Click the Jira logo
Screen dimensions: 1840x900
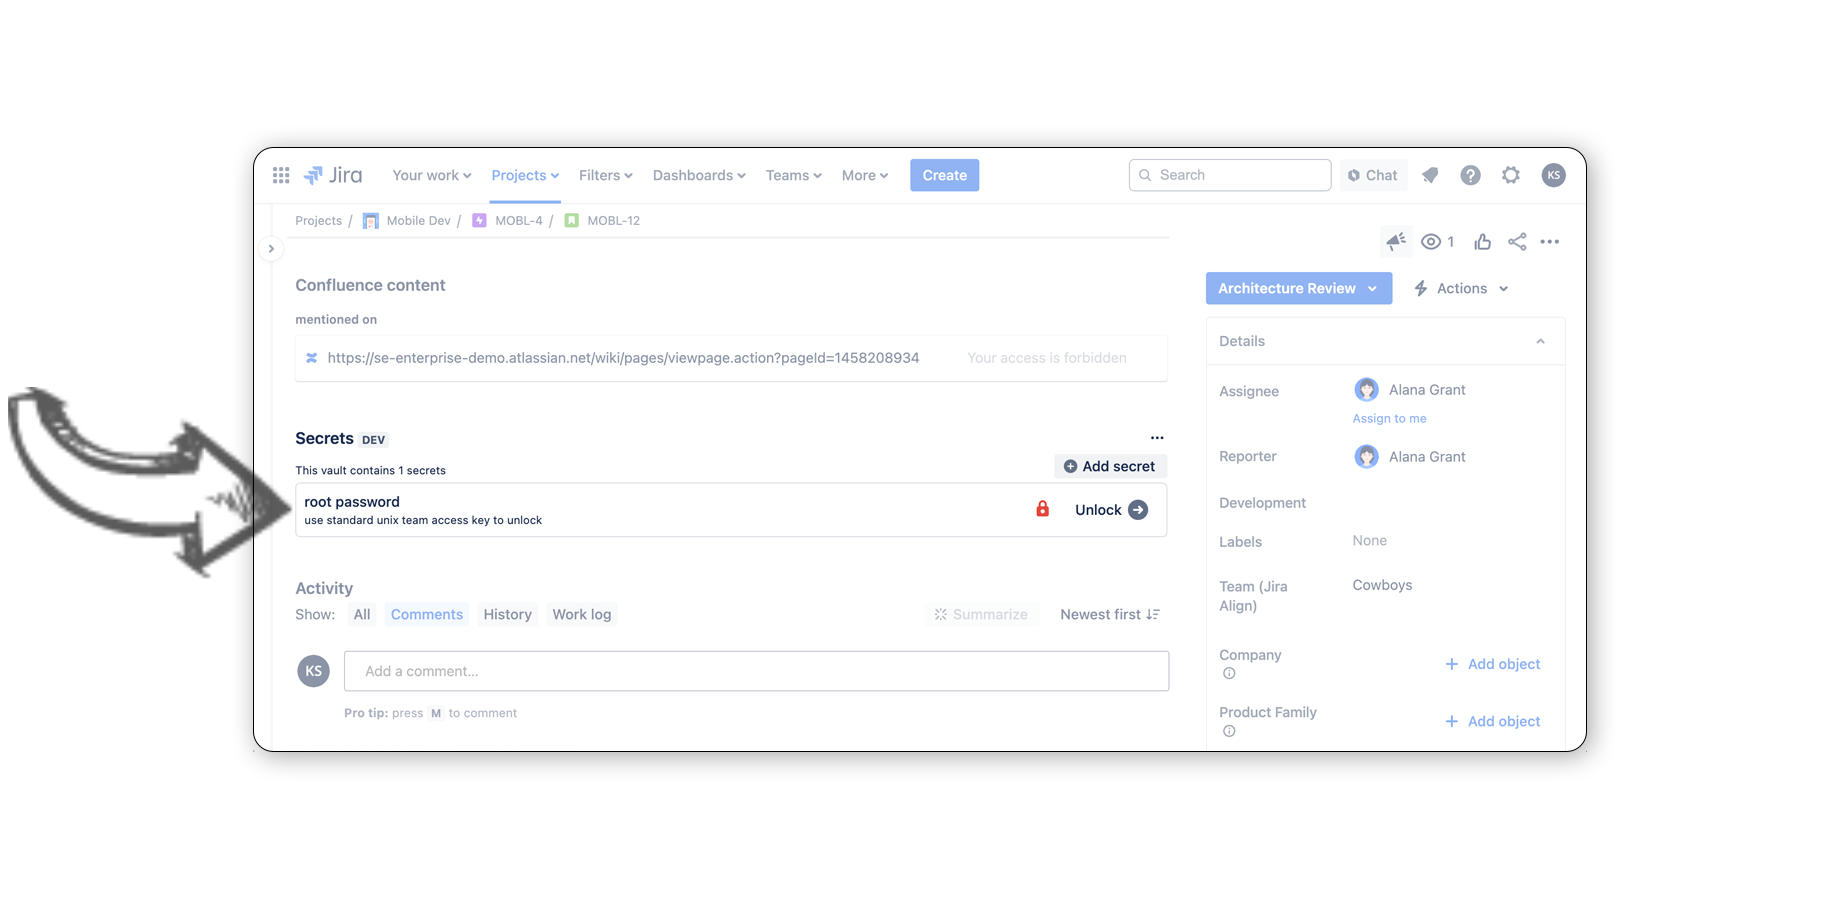(x=333, y=175)
